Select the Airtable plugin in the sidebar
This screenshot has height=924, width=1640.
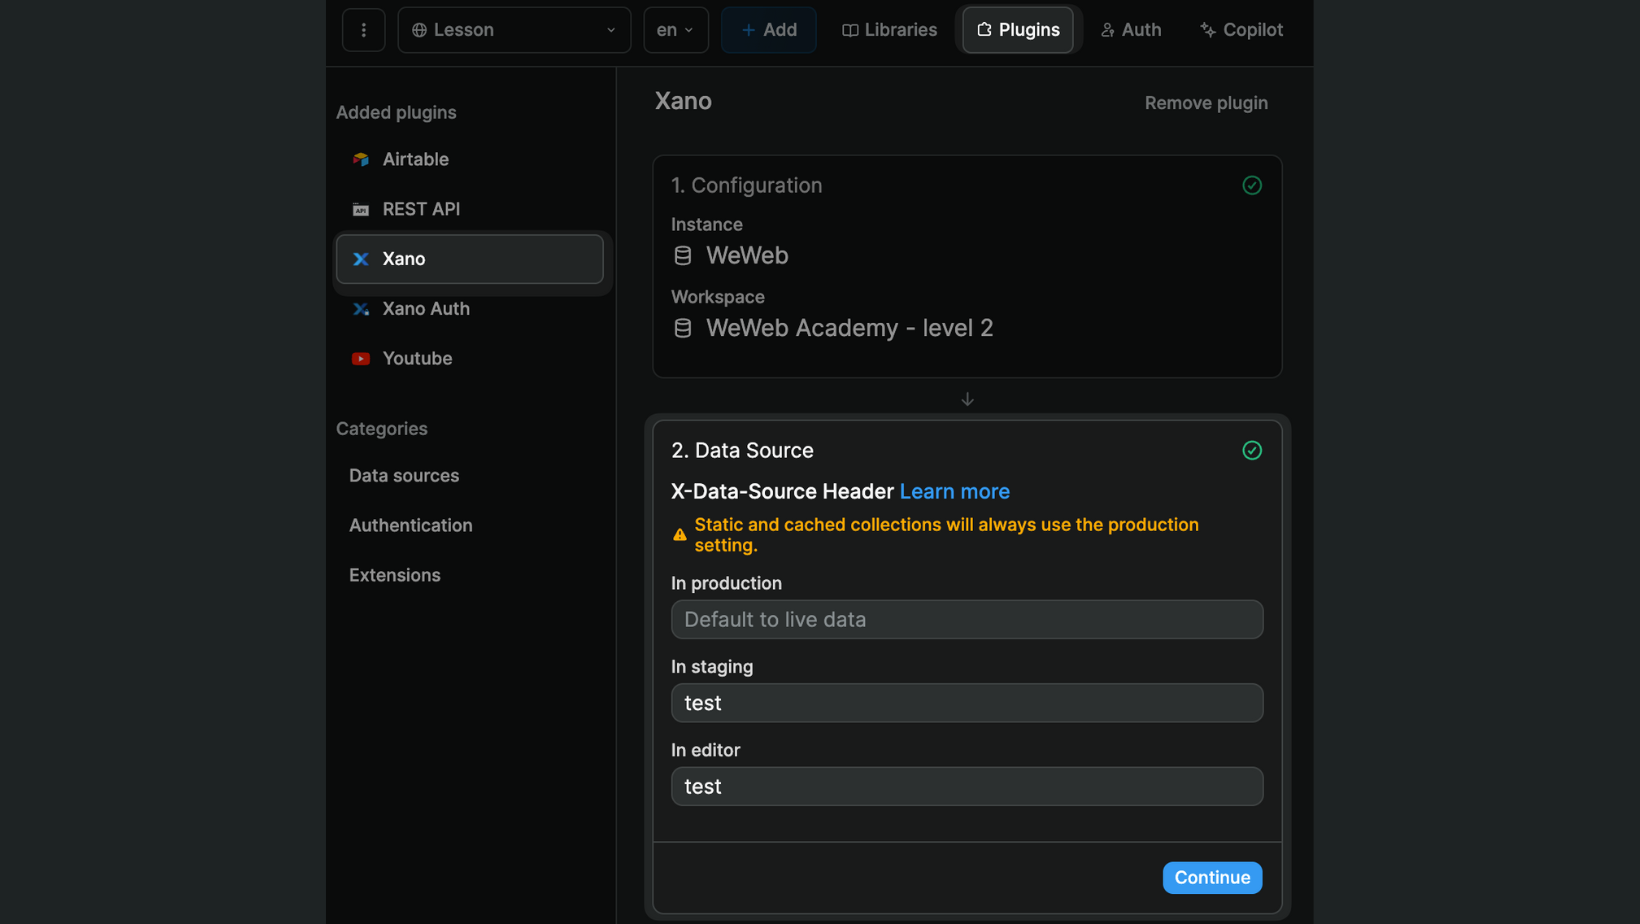(414, 159)
